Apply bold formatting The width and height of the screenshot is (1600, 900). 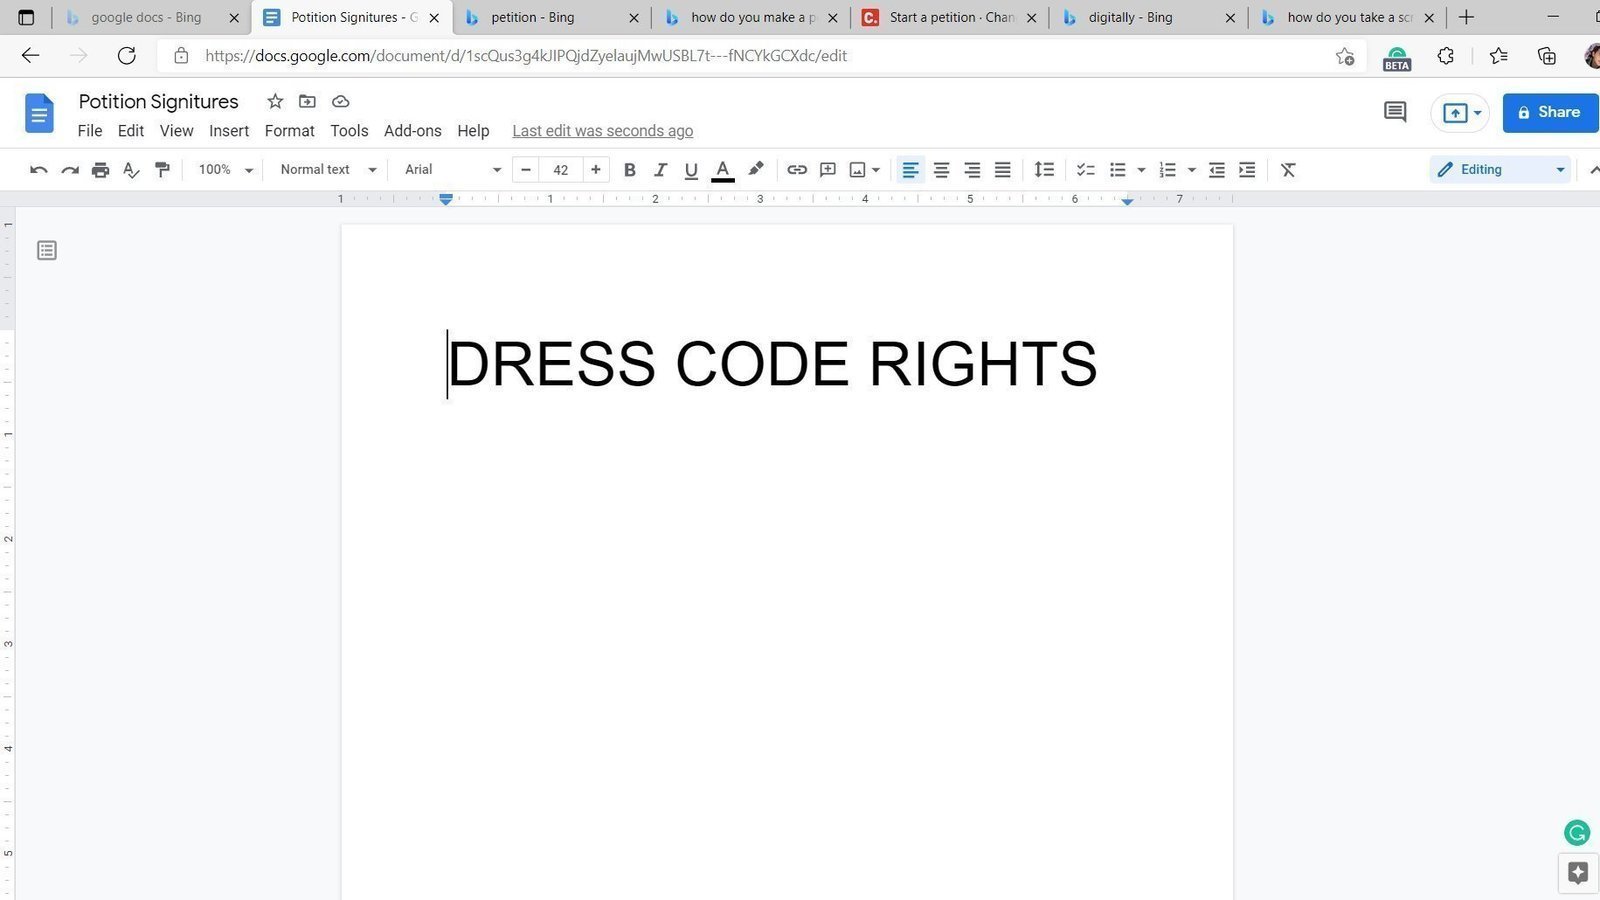[x=629, y=169]
